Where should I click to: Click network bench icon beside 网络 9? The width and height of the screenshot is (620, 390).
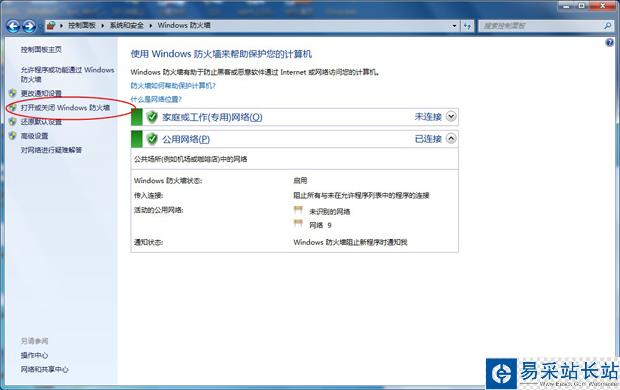click(x=298, y=224)
